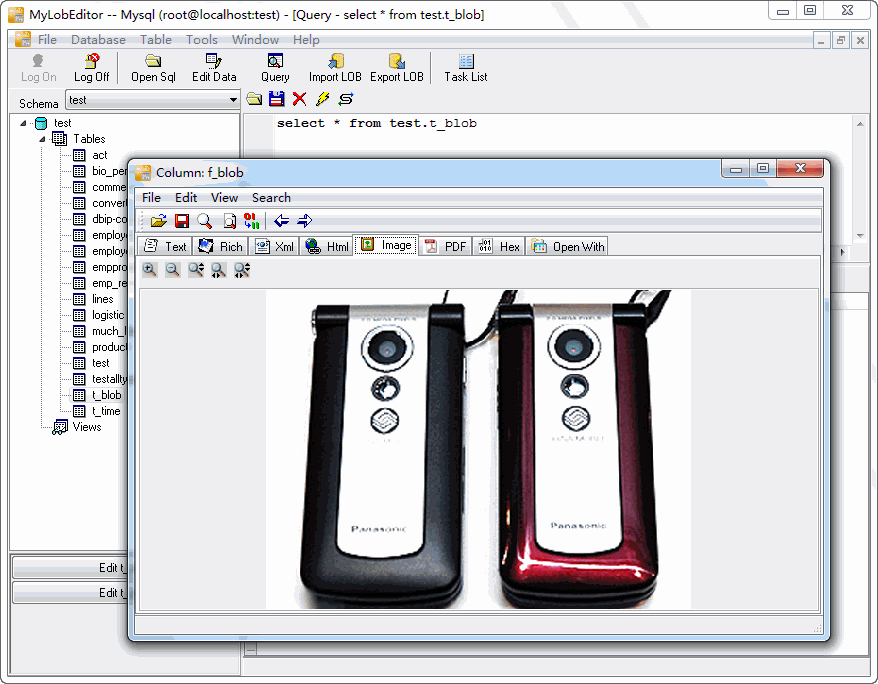Switch to the Xml tab
Screen dimensions: 878x684
click(274, 246)
